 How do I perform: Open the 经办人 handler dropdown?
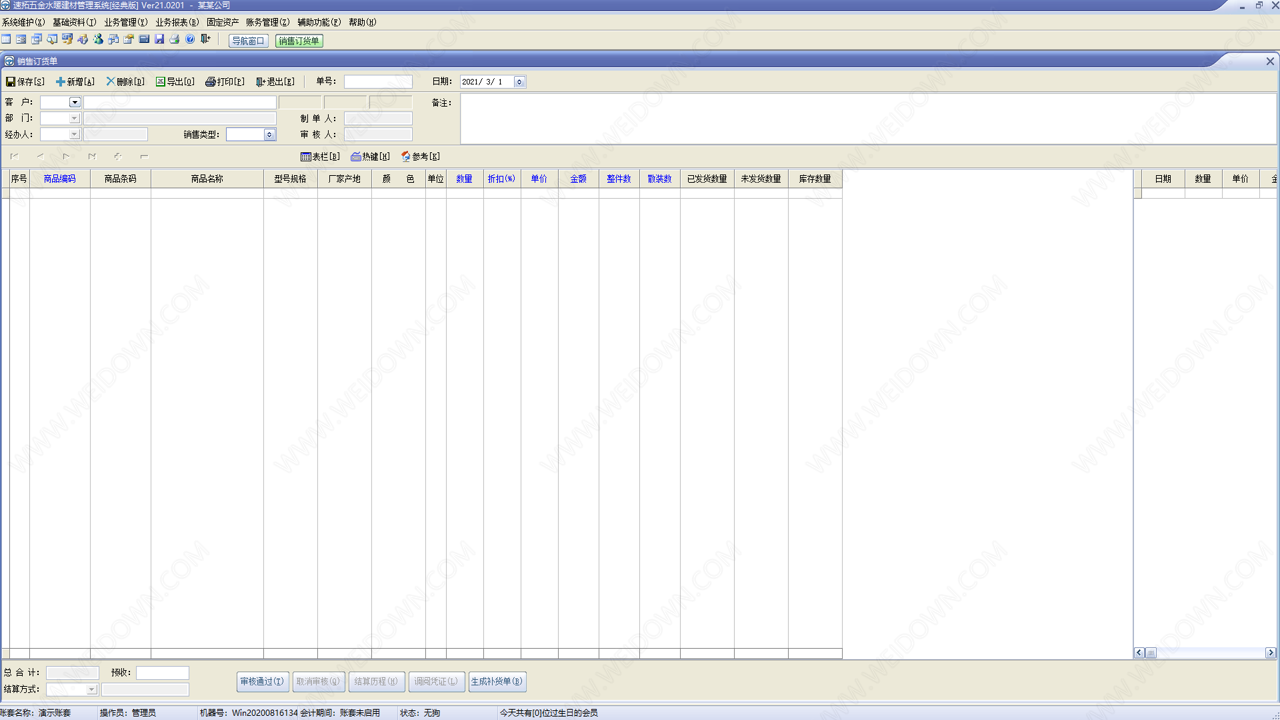(x=74, y=134)
